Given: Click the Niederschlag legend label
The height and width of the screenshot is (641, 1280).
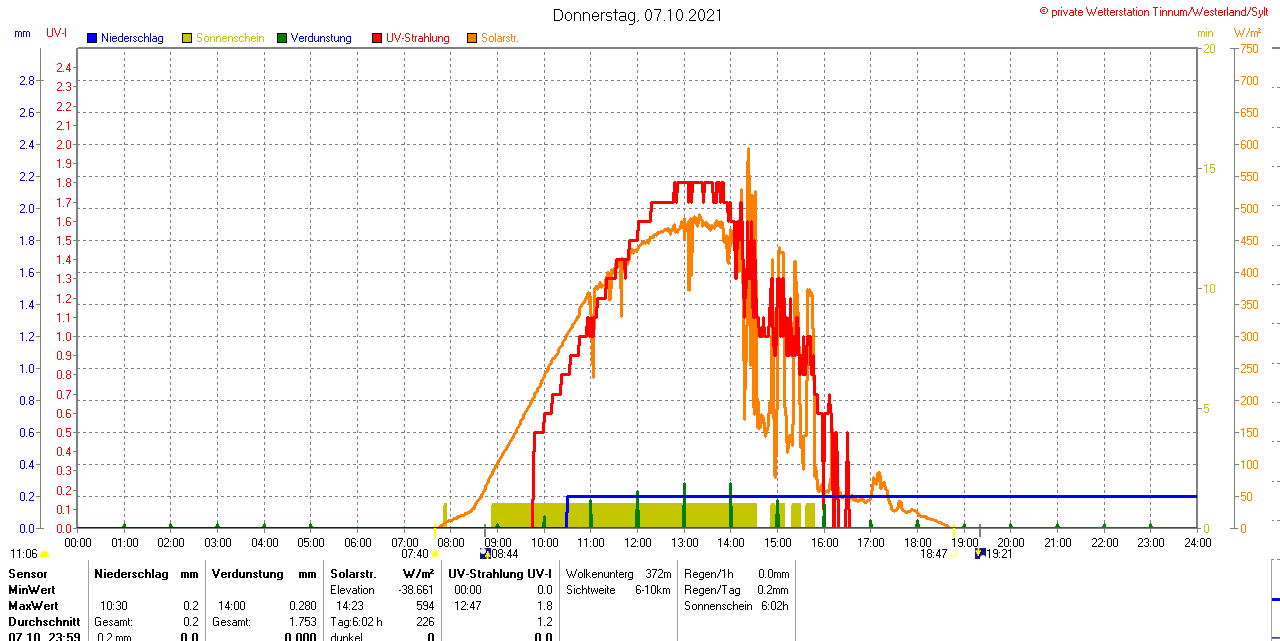Looking at the screenshot, I should coord(132,38).
